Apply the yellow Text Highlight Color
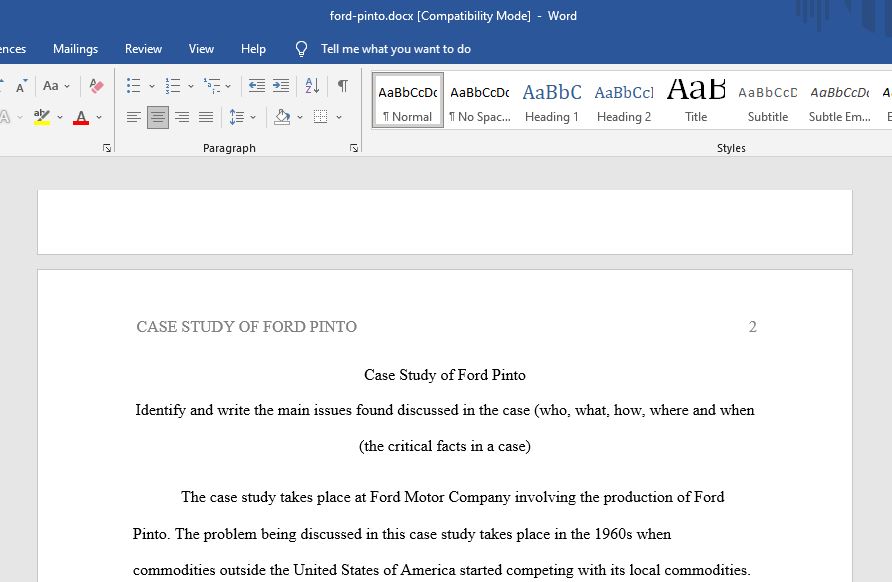 pyautogui.click(x=42, y=117)
